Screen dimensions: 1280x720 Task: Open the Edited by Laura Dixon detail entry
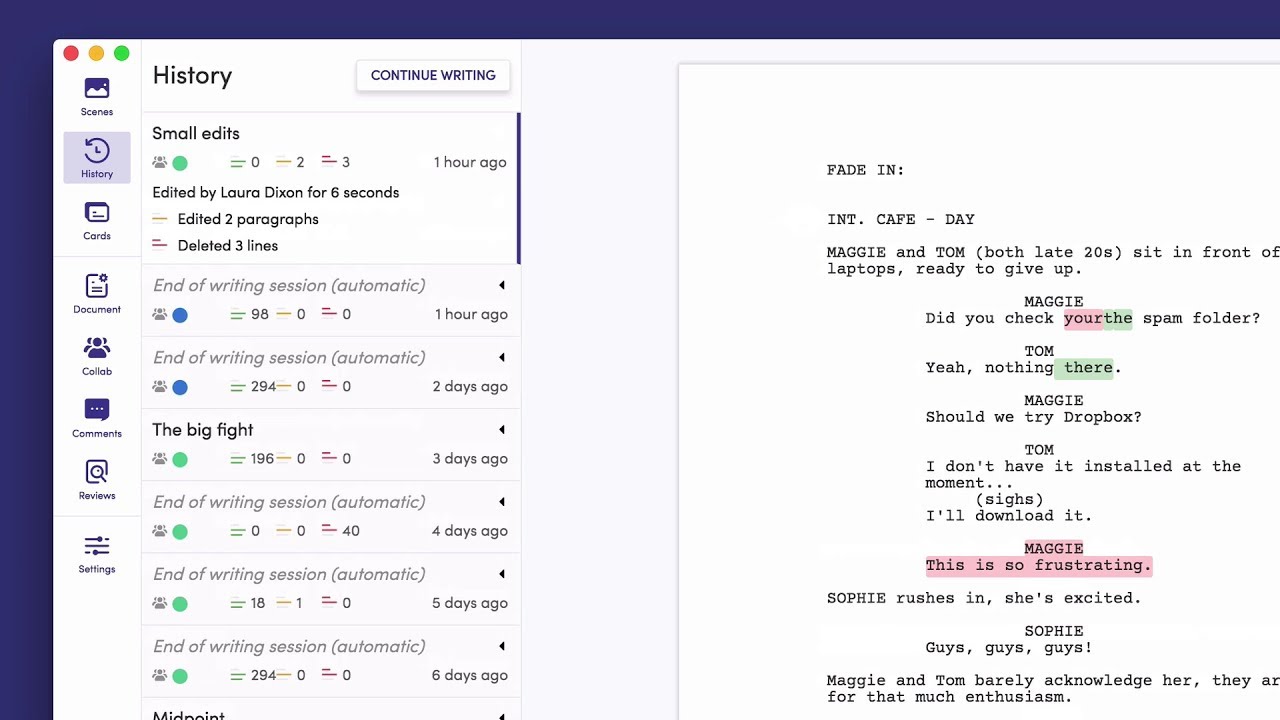(276, 192)
